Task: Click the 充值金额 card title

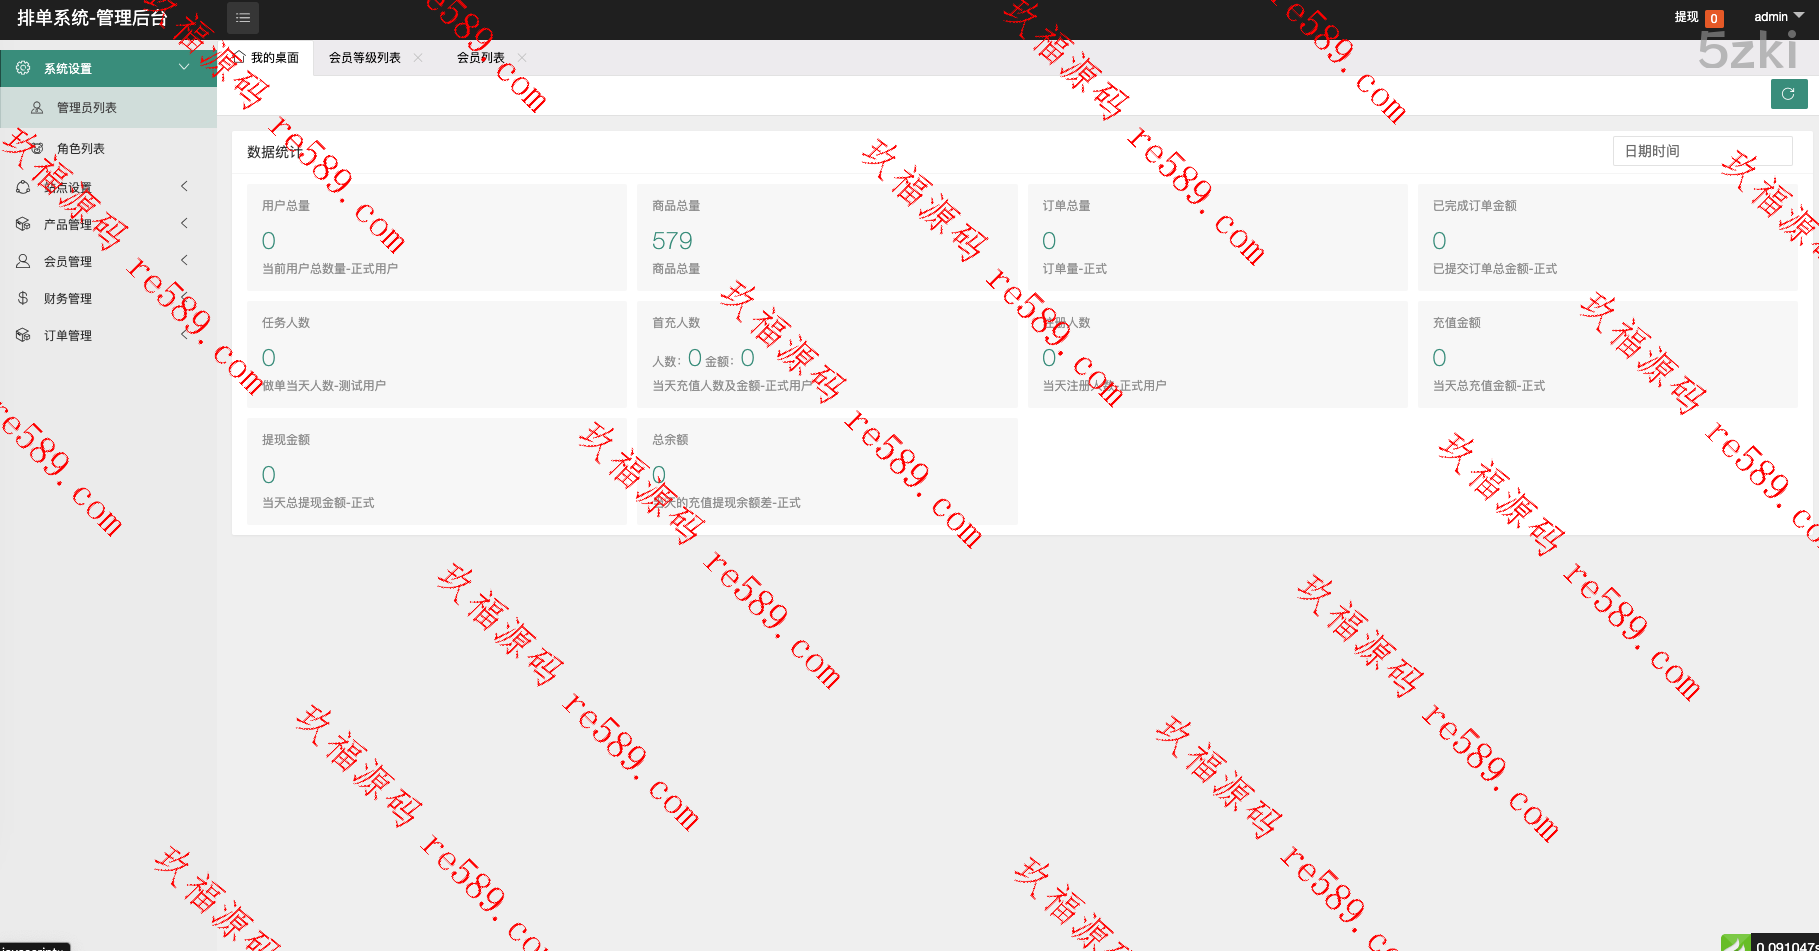Action: click(x=1457, y=323)
